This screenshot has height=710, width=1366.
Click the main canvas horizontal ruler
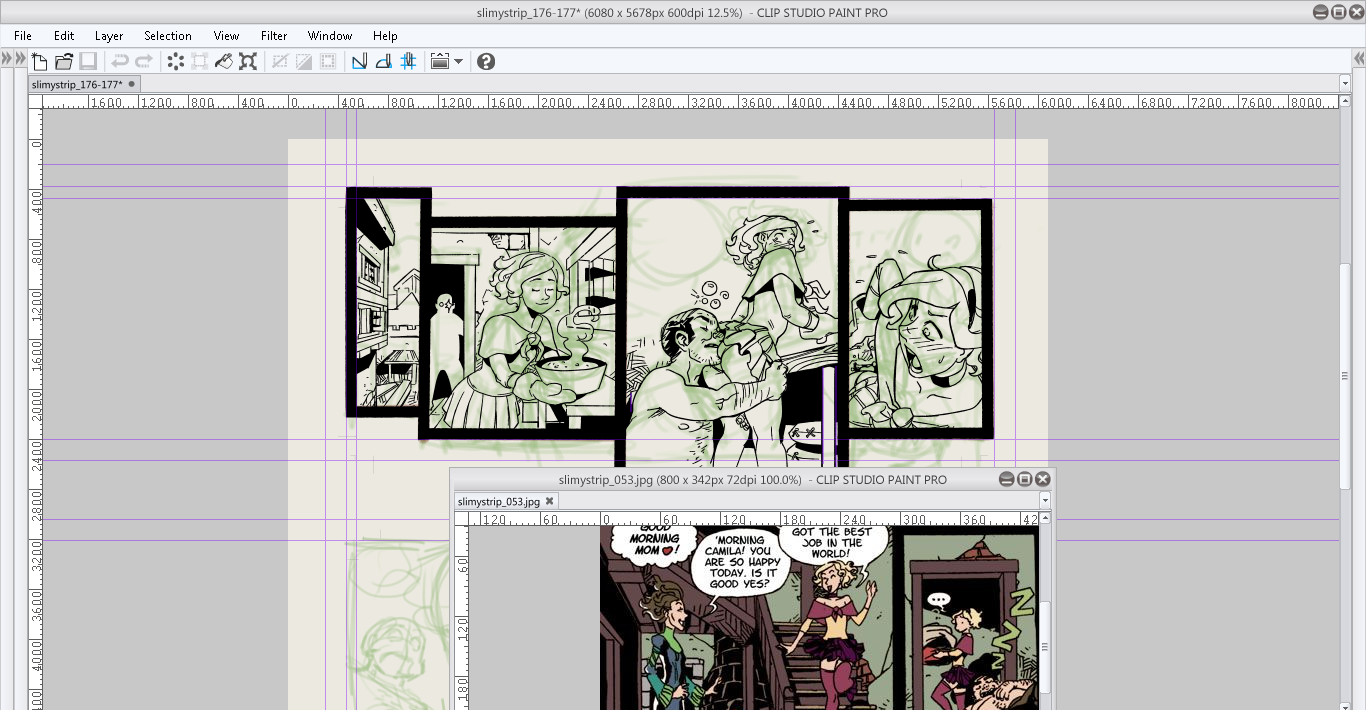(690, 101)
